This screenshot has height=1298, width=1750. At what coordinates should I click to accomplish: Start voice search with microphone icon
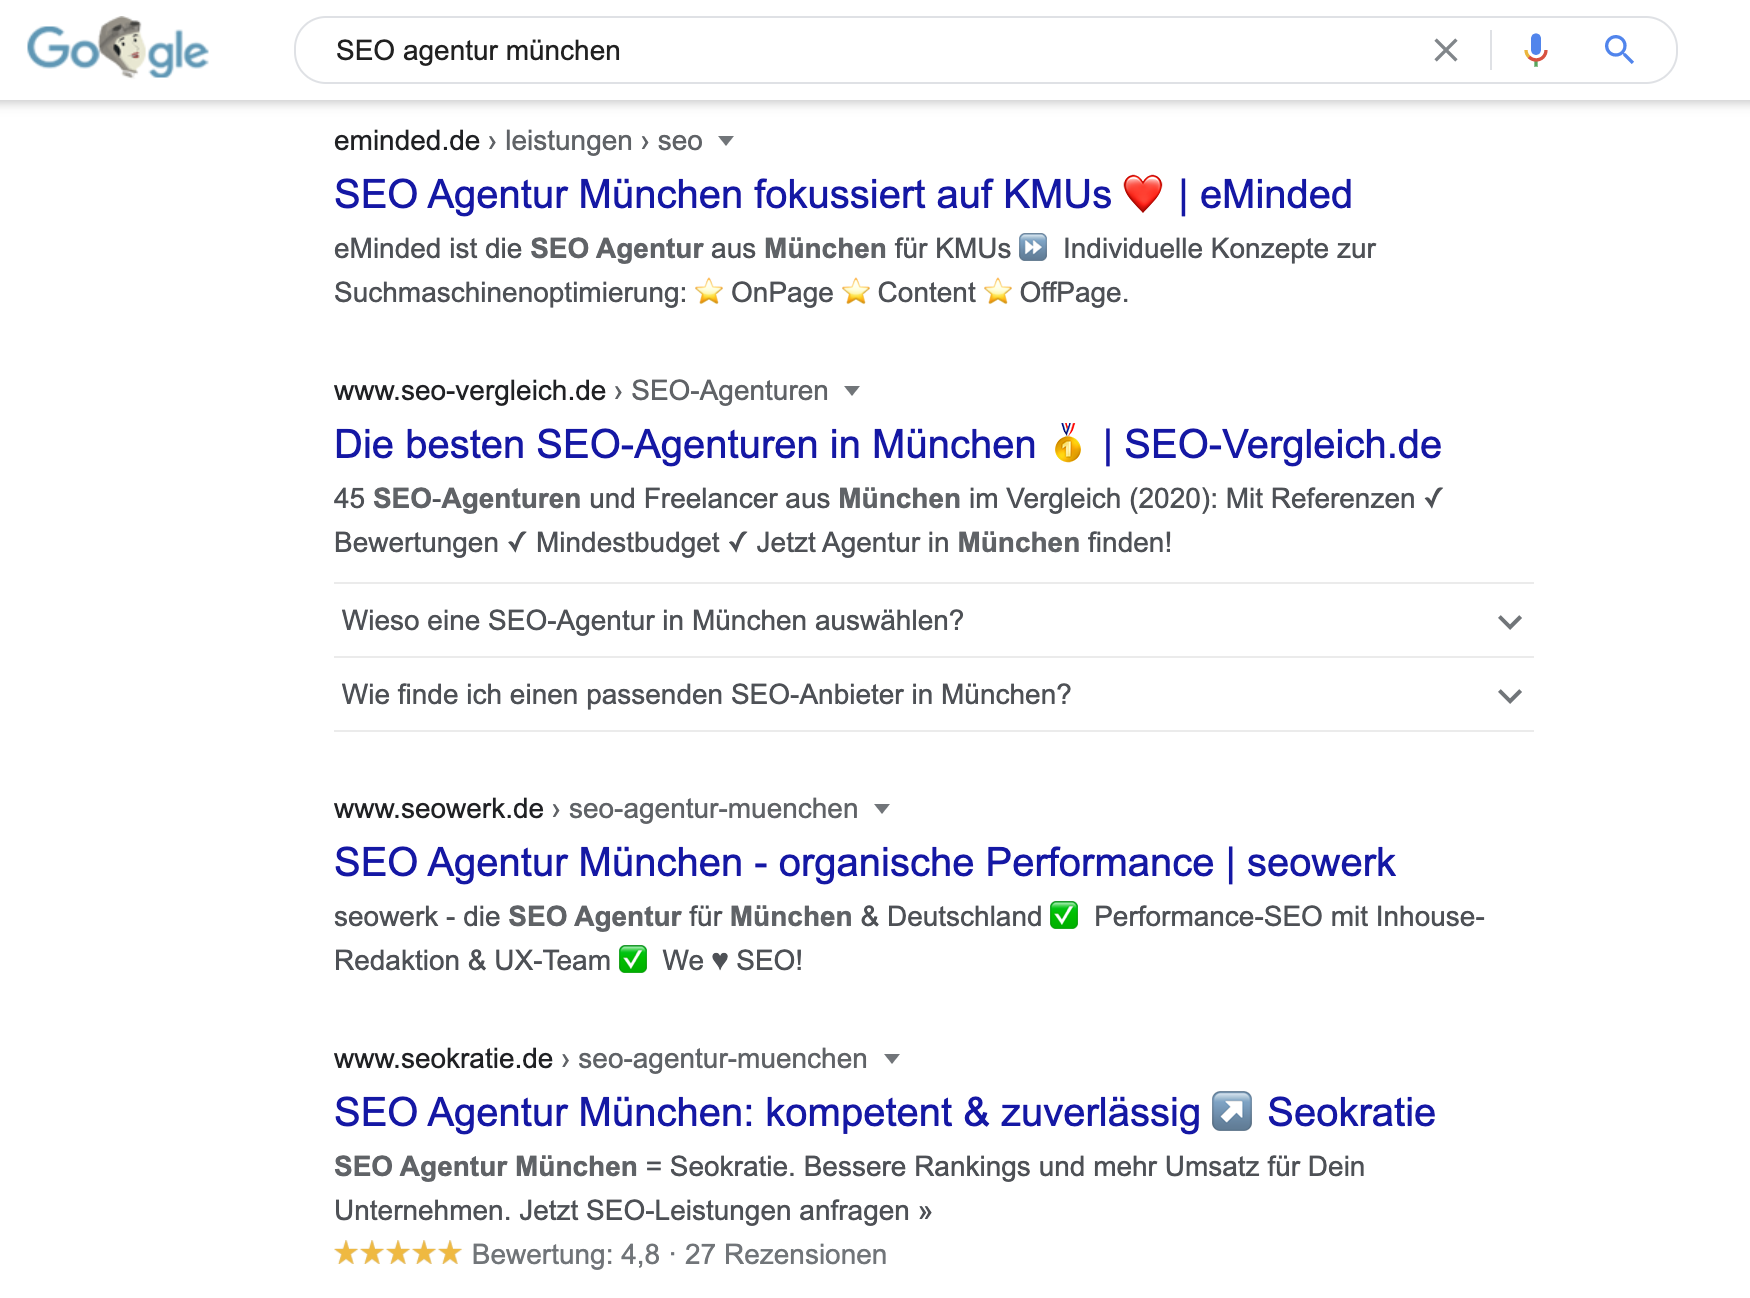click(1536, 50)
